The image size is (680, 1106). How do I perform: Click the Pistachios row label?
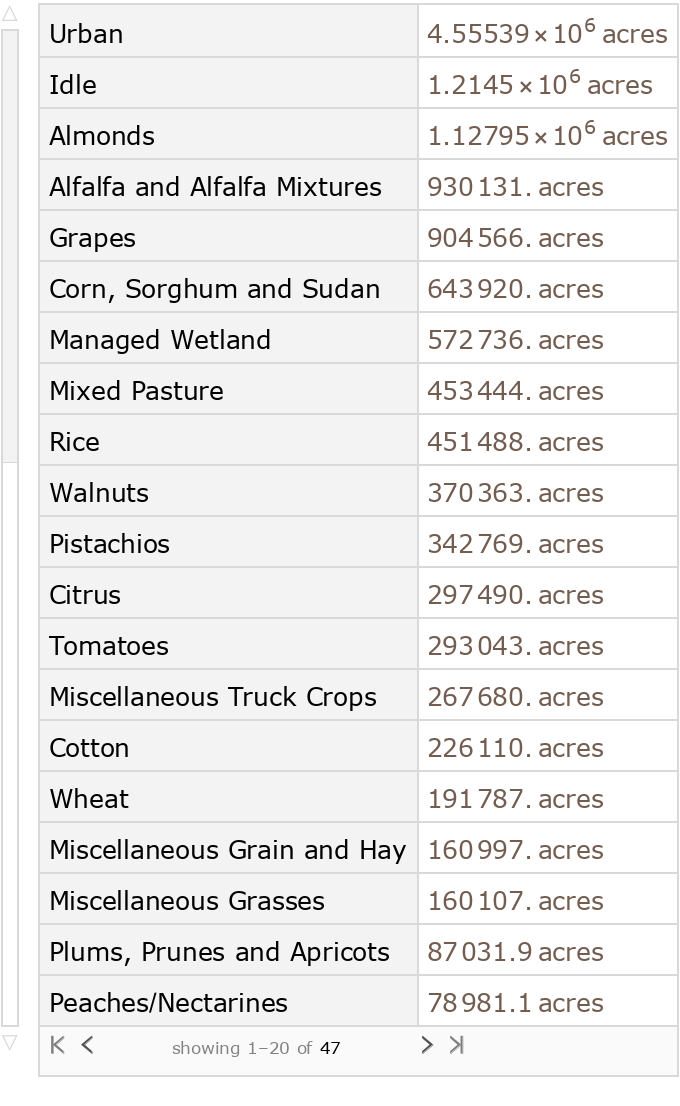[x=109, y=544]
